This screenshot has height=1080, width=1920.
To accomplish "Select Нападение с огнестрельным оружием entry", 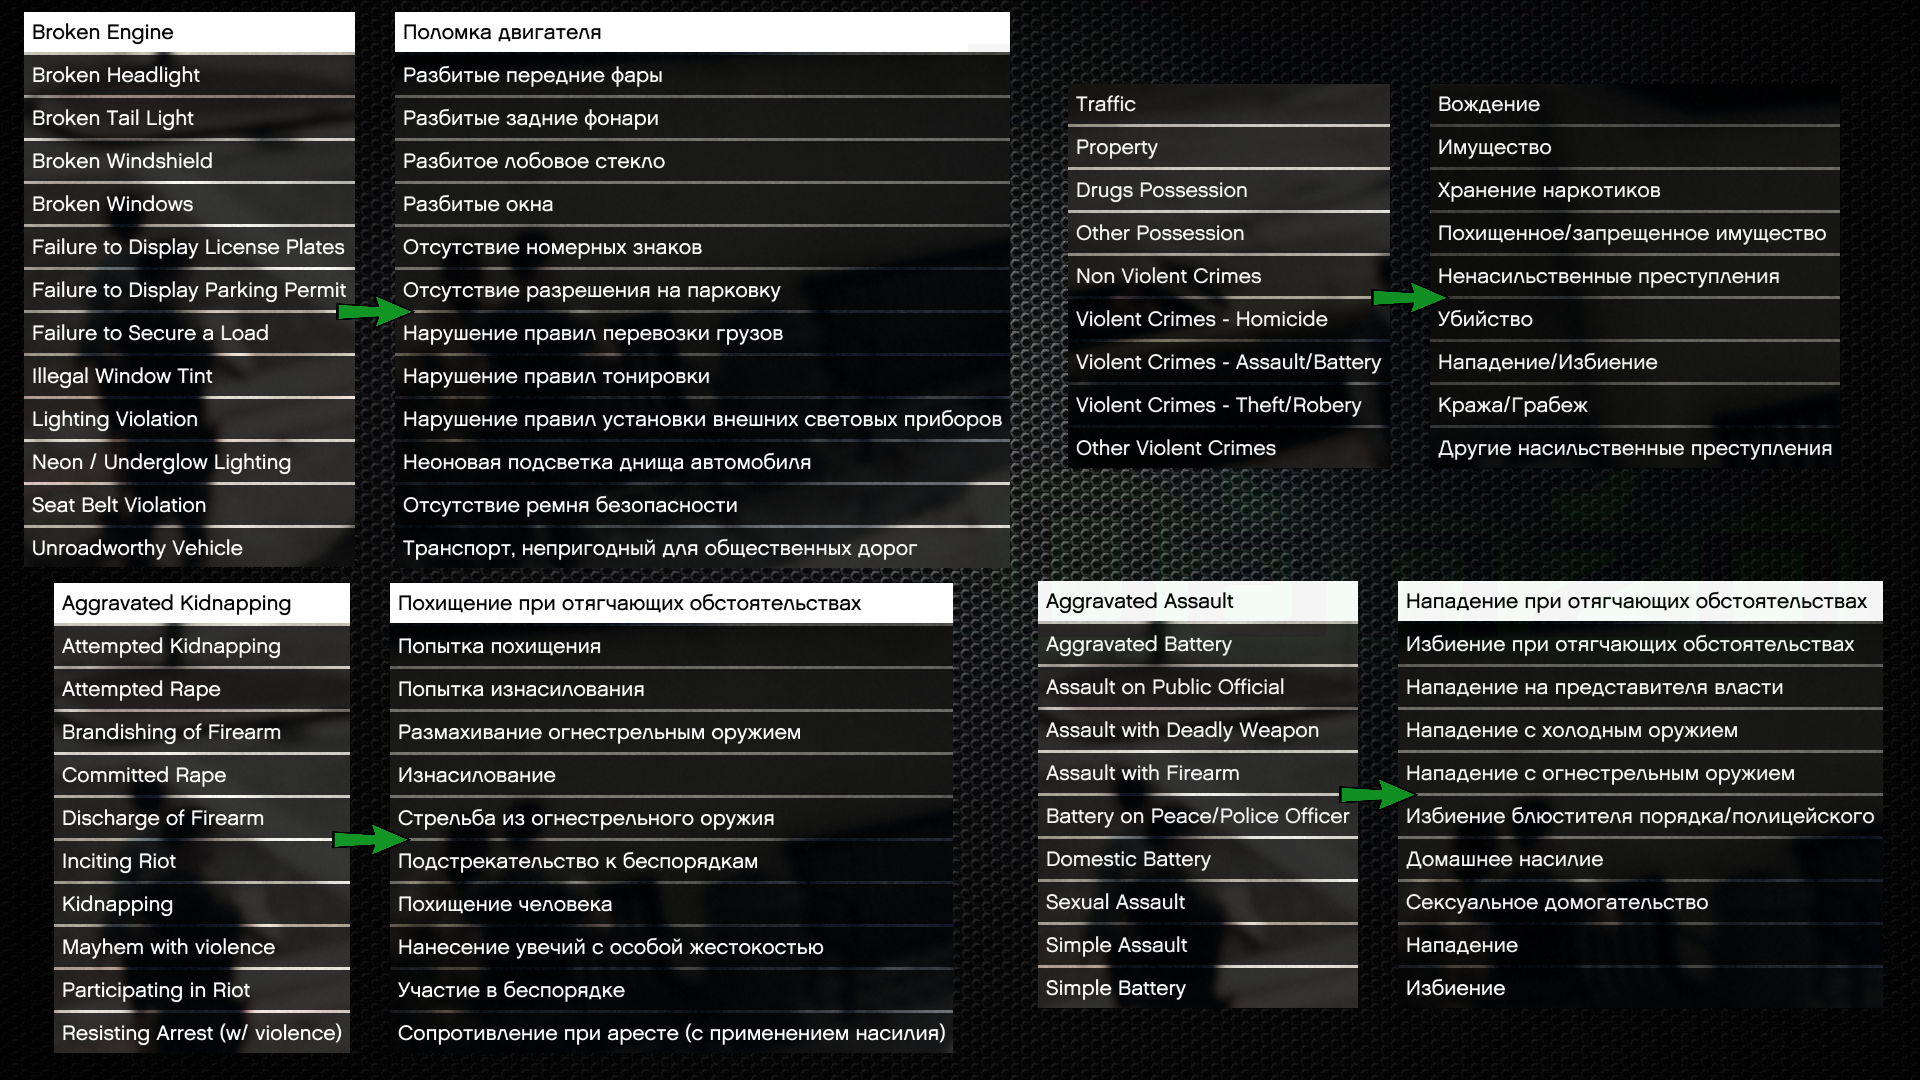I will tap(1639, 773).
